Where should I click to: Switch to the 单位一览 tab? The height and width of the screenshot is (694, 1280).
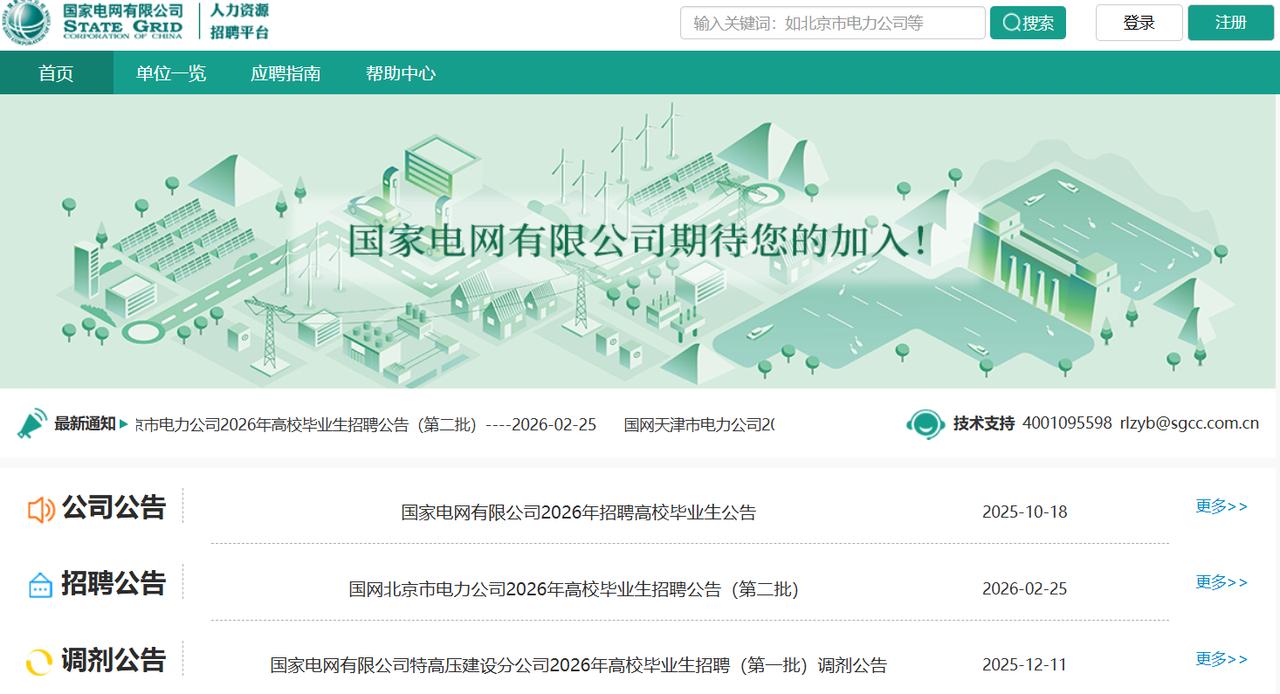tap(172, 73)
